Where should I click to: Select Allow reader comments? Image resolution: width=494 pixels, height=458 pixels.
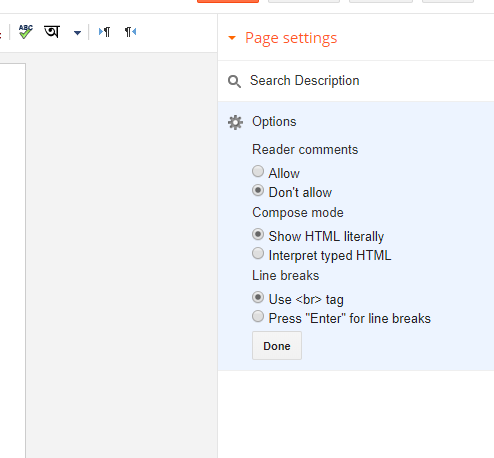(x=258, y=171)
